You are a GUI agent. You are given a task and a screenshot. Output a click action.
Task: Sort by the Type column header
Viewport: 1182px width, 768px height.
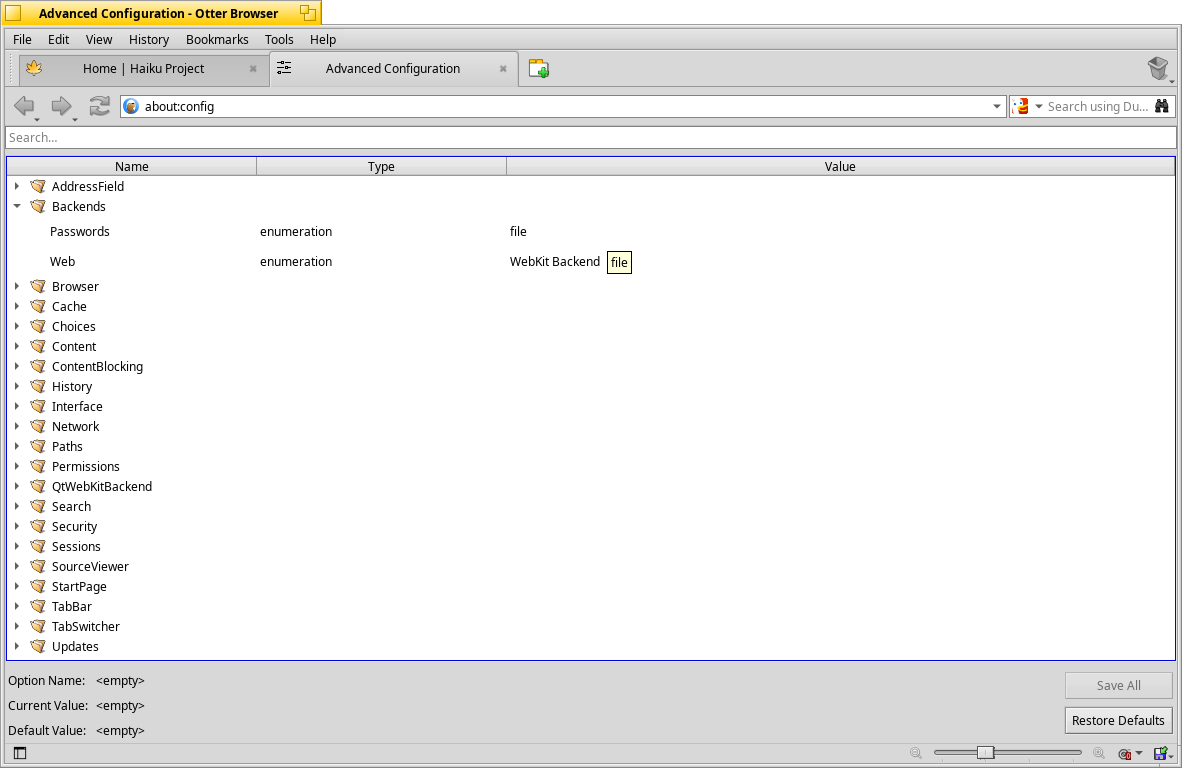[381, 167]
